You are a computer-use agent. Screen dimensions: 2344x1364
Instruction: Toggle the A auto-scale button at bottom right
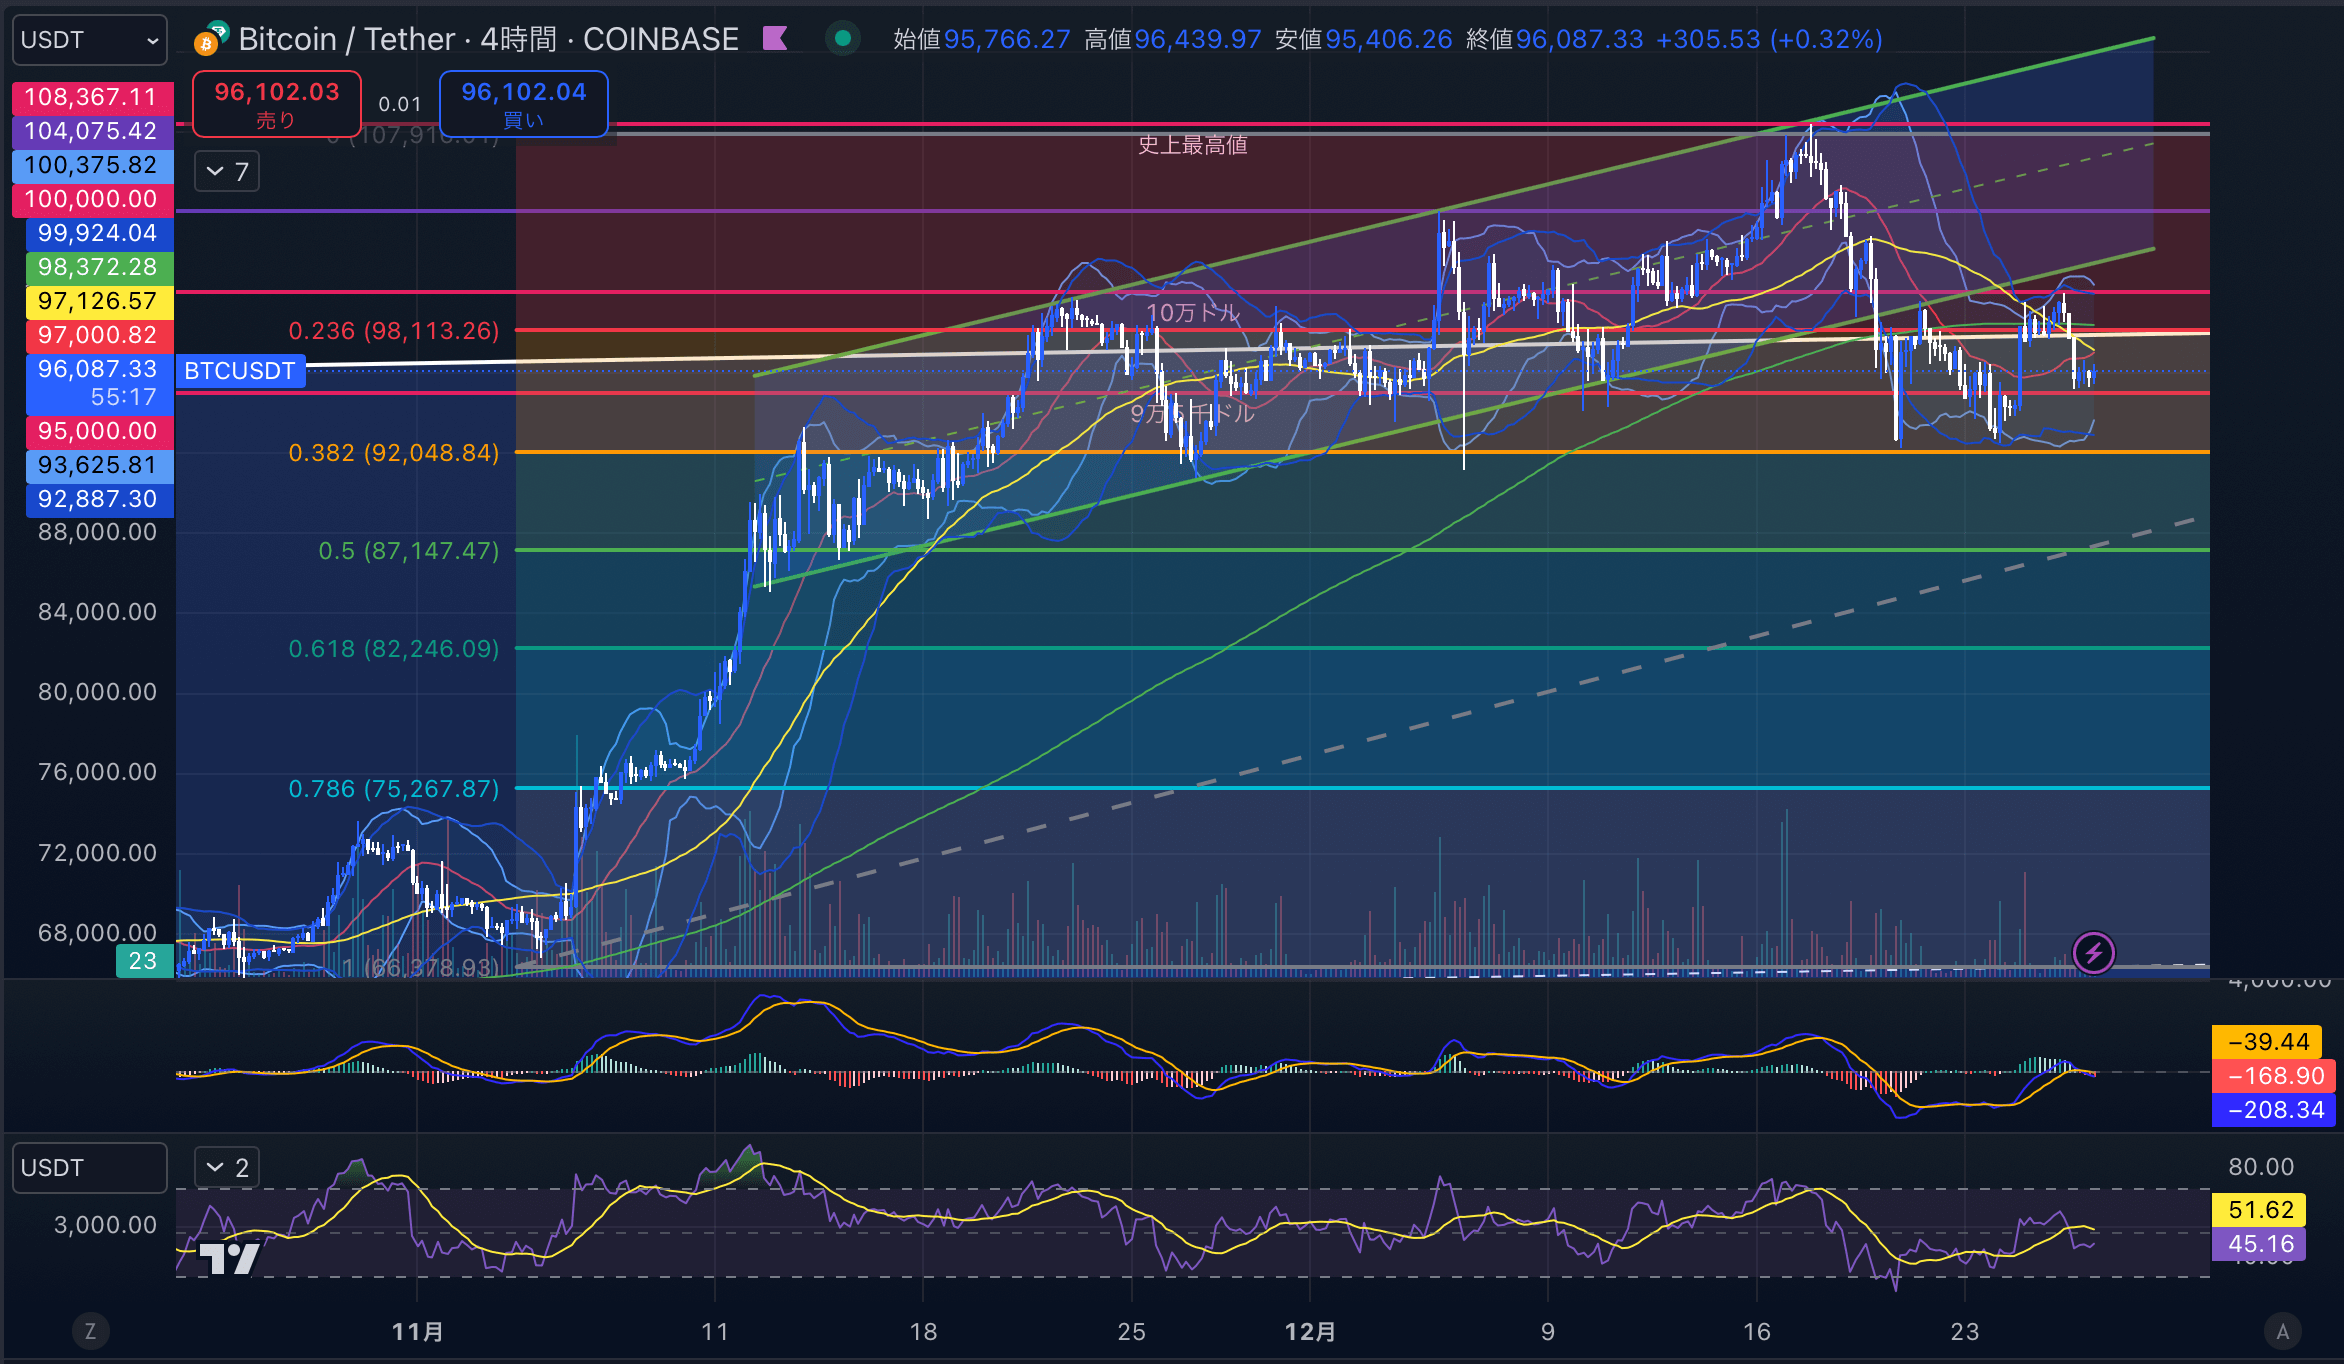pos(2283,1331)
